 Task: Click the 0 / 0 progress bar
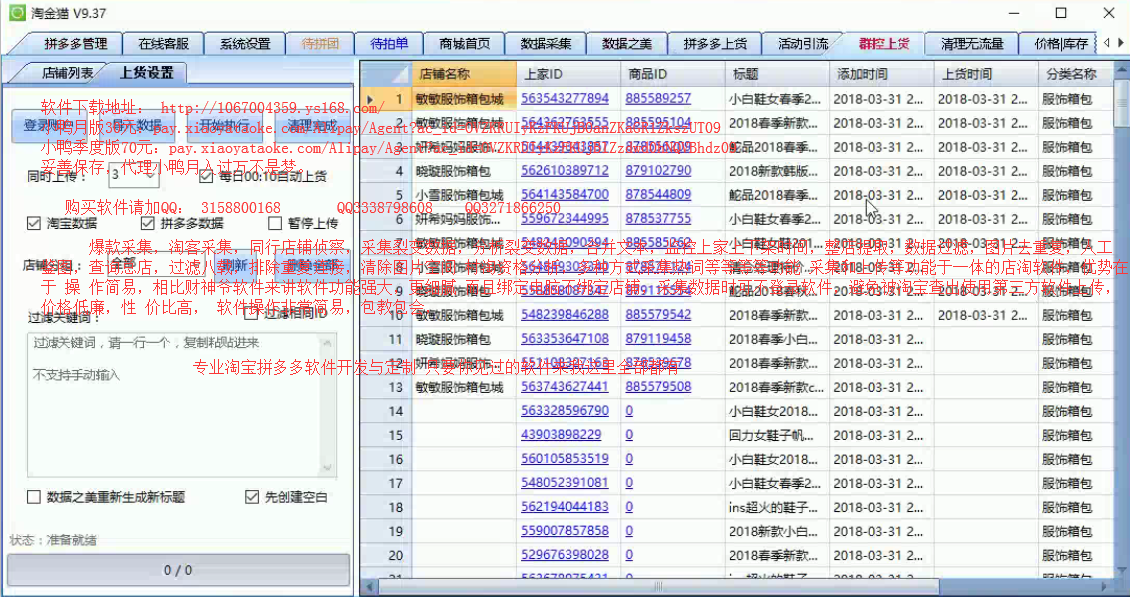click(x=178, y=570)
